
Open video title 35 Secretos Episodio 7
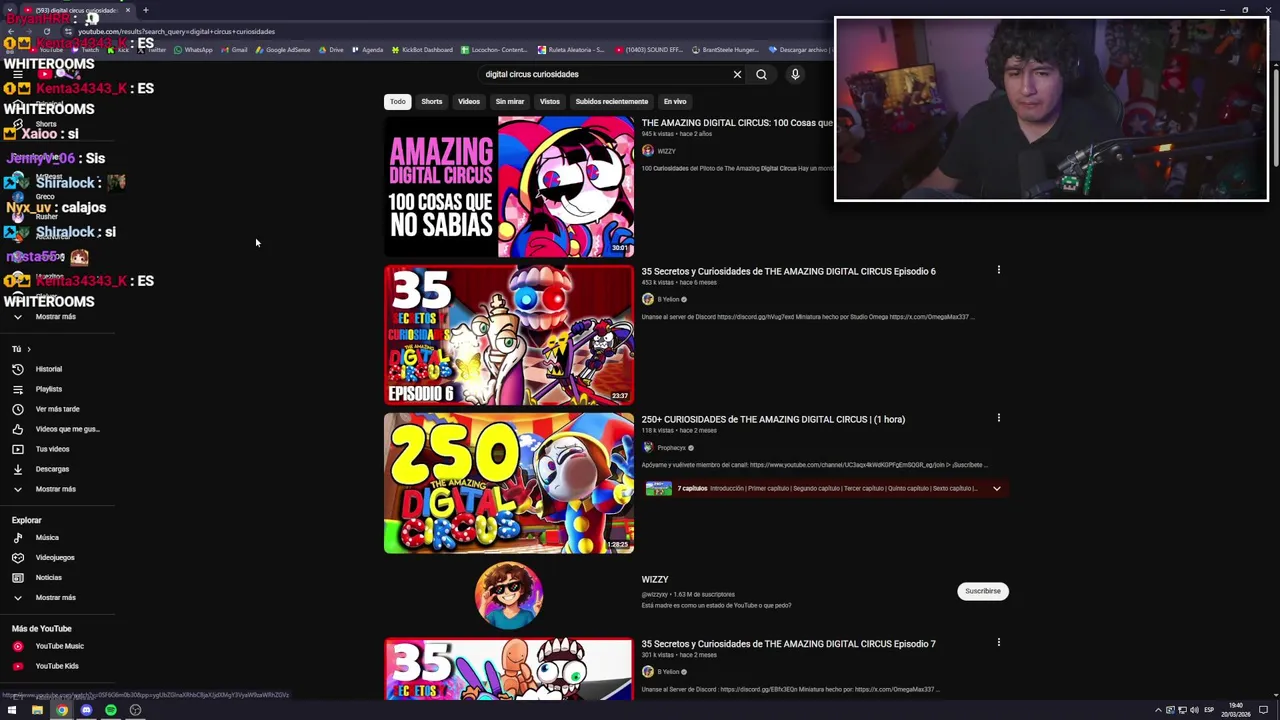click(789, 644)
